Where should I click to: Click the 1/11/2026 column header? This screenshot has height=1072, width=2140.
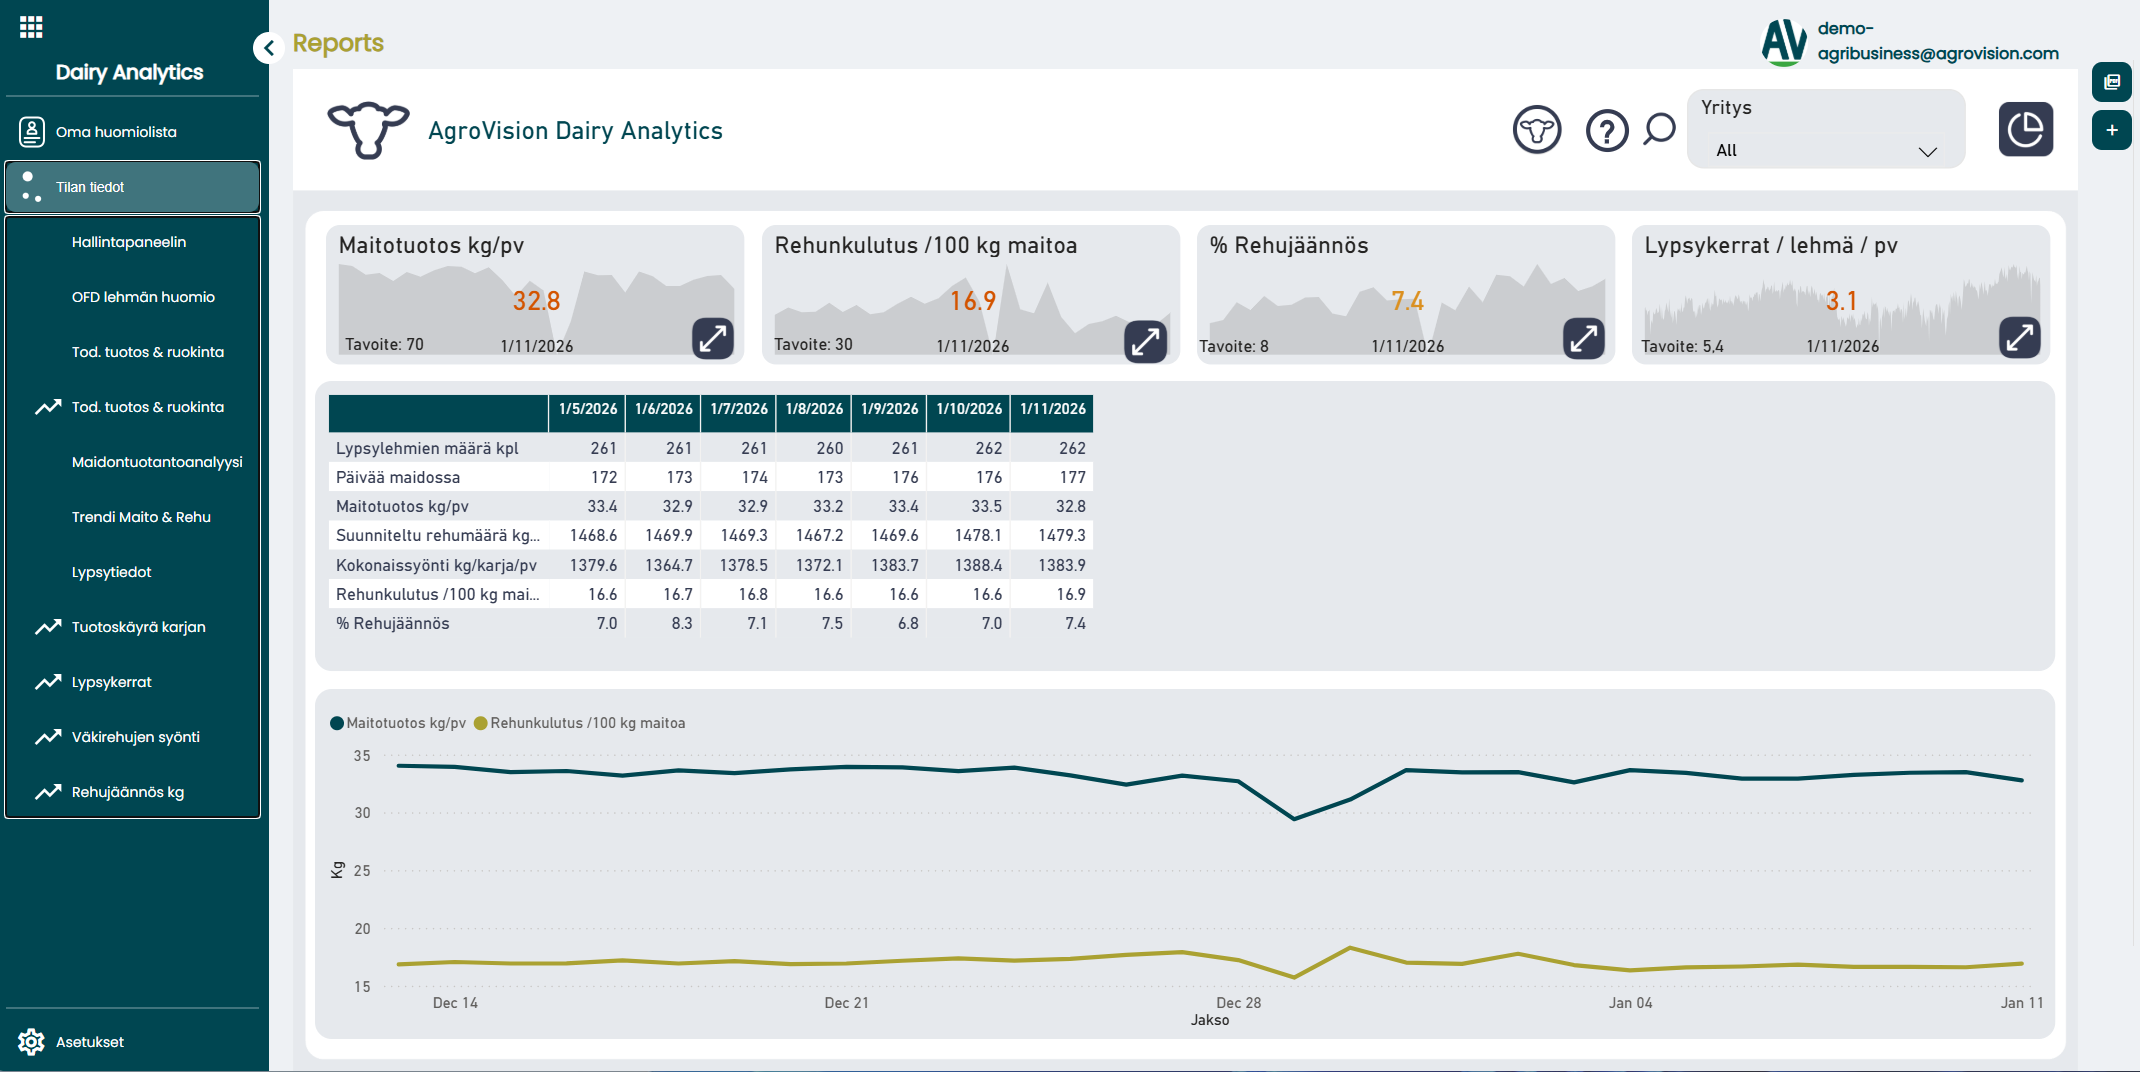1052,409
